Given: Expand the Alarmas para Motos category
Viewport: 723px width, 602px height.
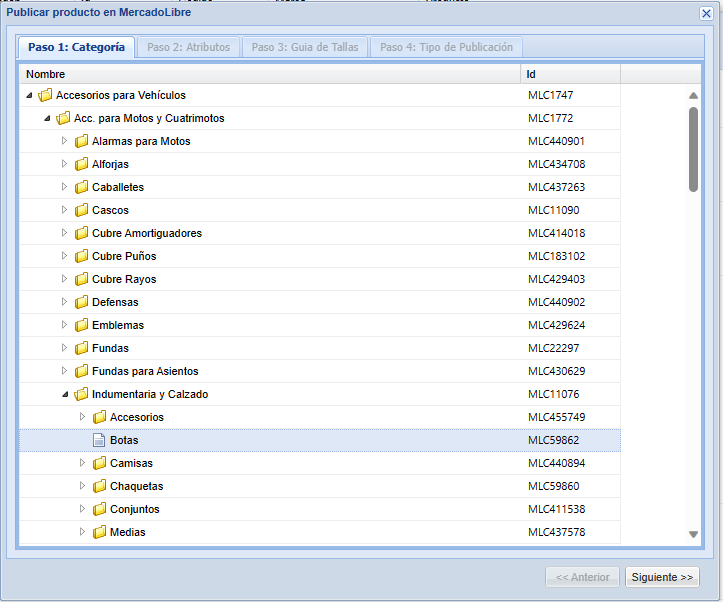Looking at the screenshot, I should point(65,141).
